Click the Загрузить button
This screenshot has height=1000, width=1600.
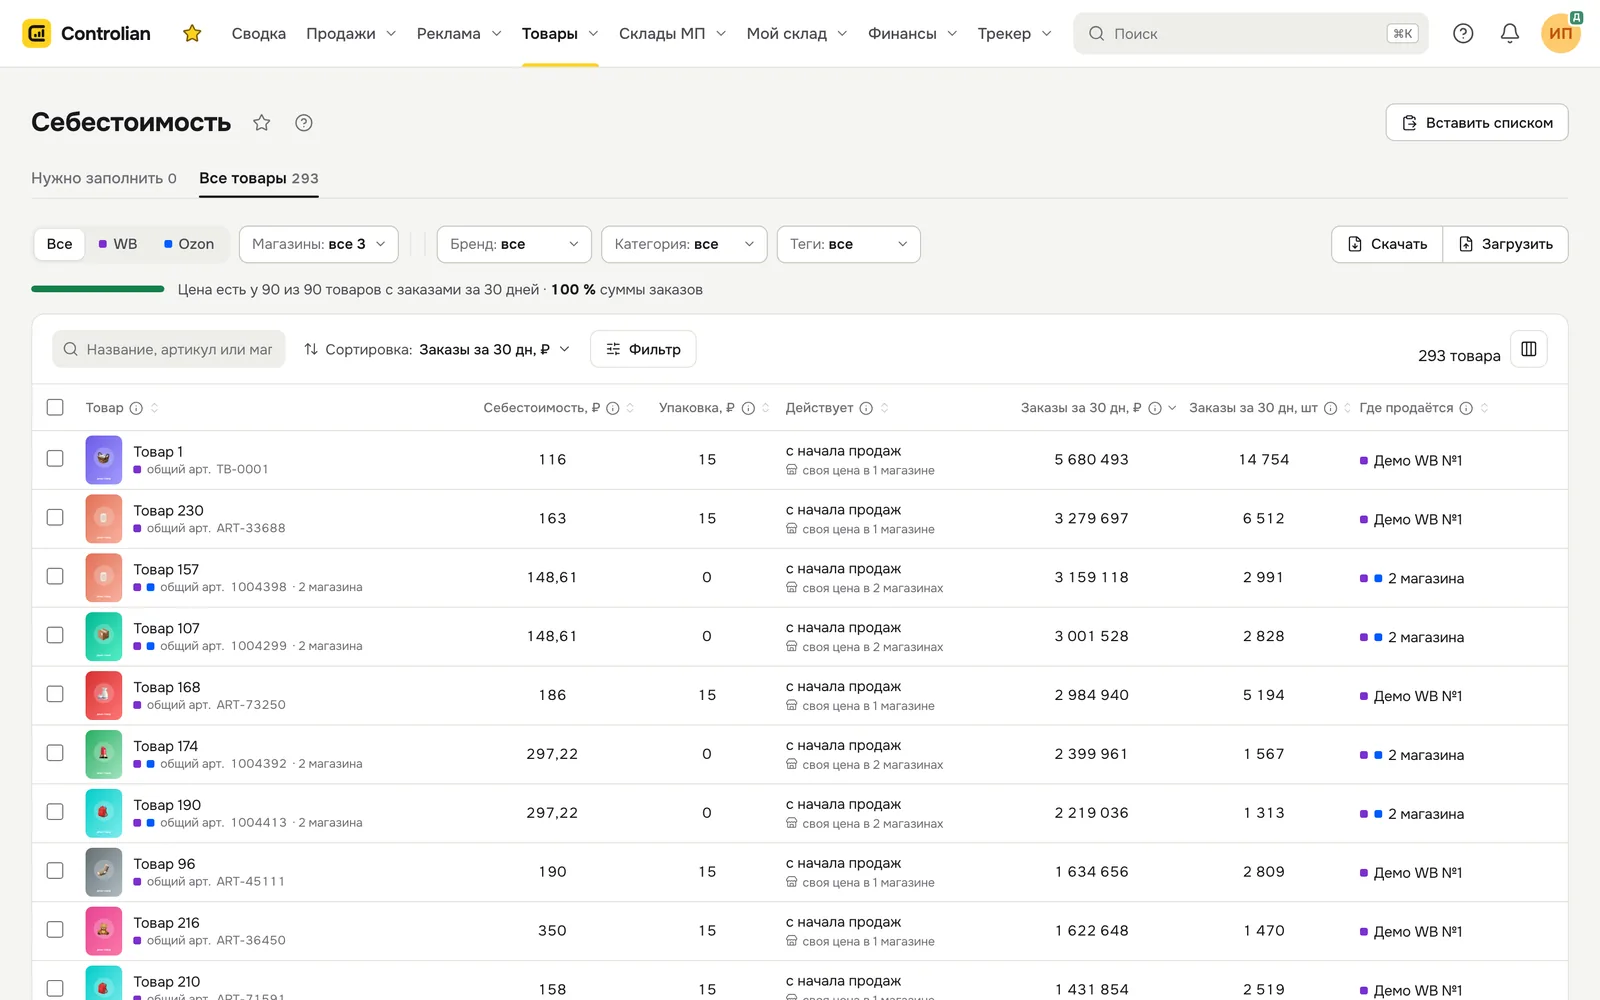point(1506,244)
